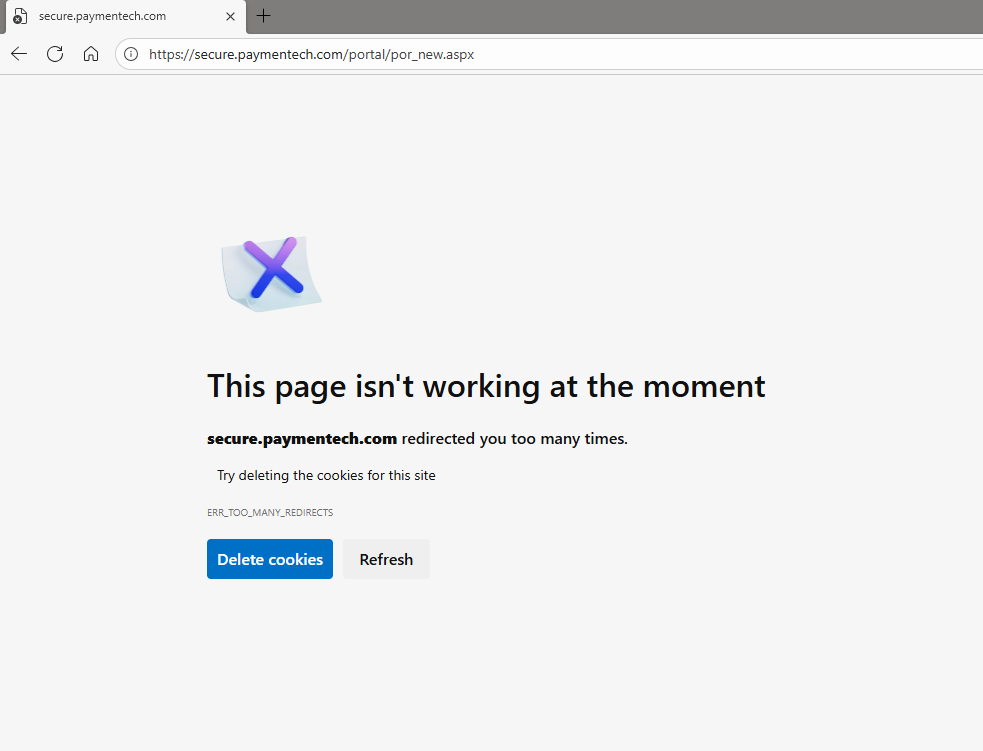Close the secure.paymentech.com tab

pos(231,16)
